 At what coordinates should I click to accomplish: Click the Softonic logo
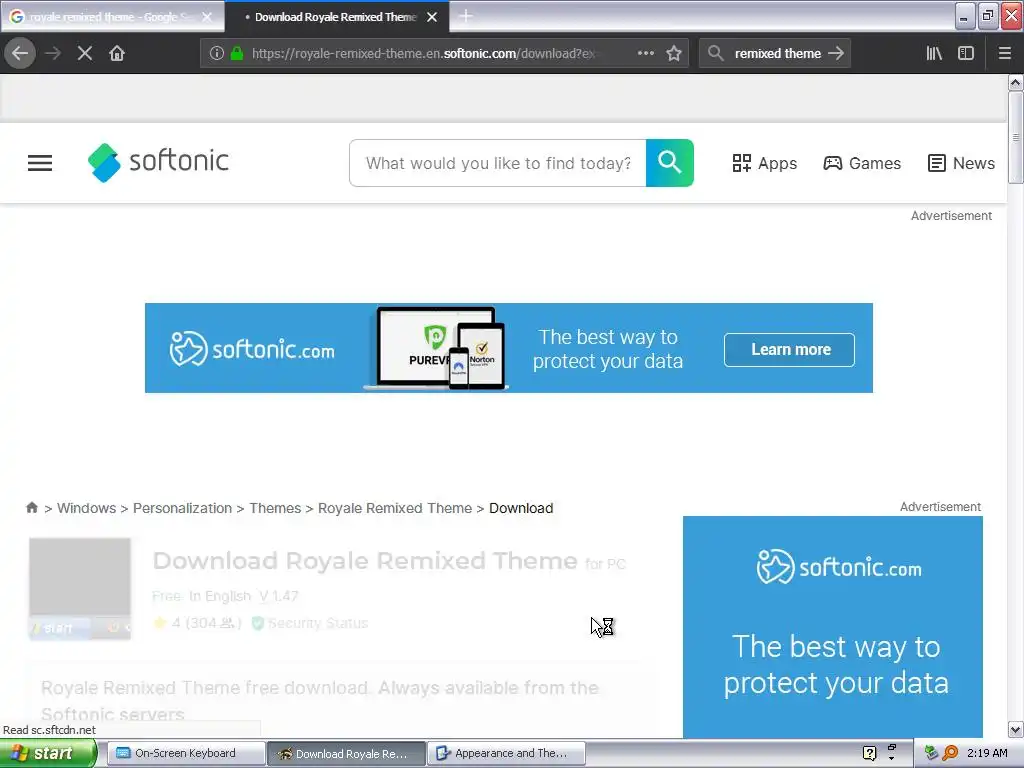point(158,162)
